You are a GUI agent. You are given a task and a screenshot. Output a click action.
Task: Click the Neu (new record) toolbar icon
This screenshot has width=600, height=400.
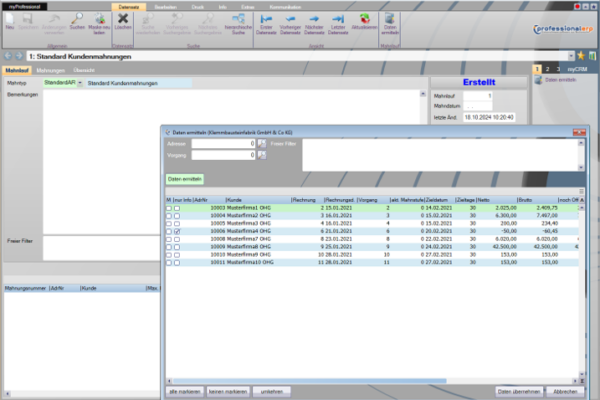click(9, 19)
